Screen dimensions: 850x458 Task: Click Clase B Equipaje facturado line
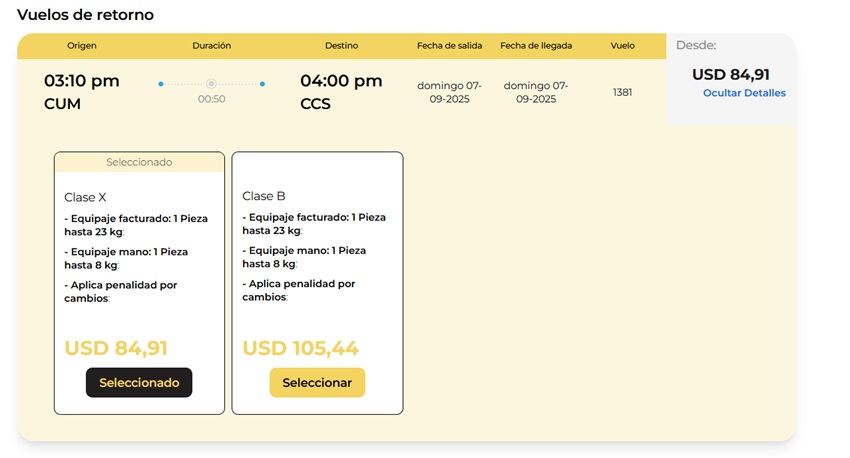tap(314, 224)
